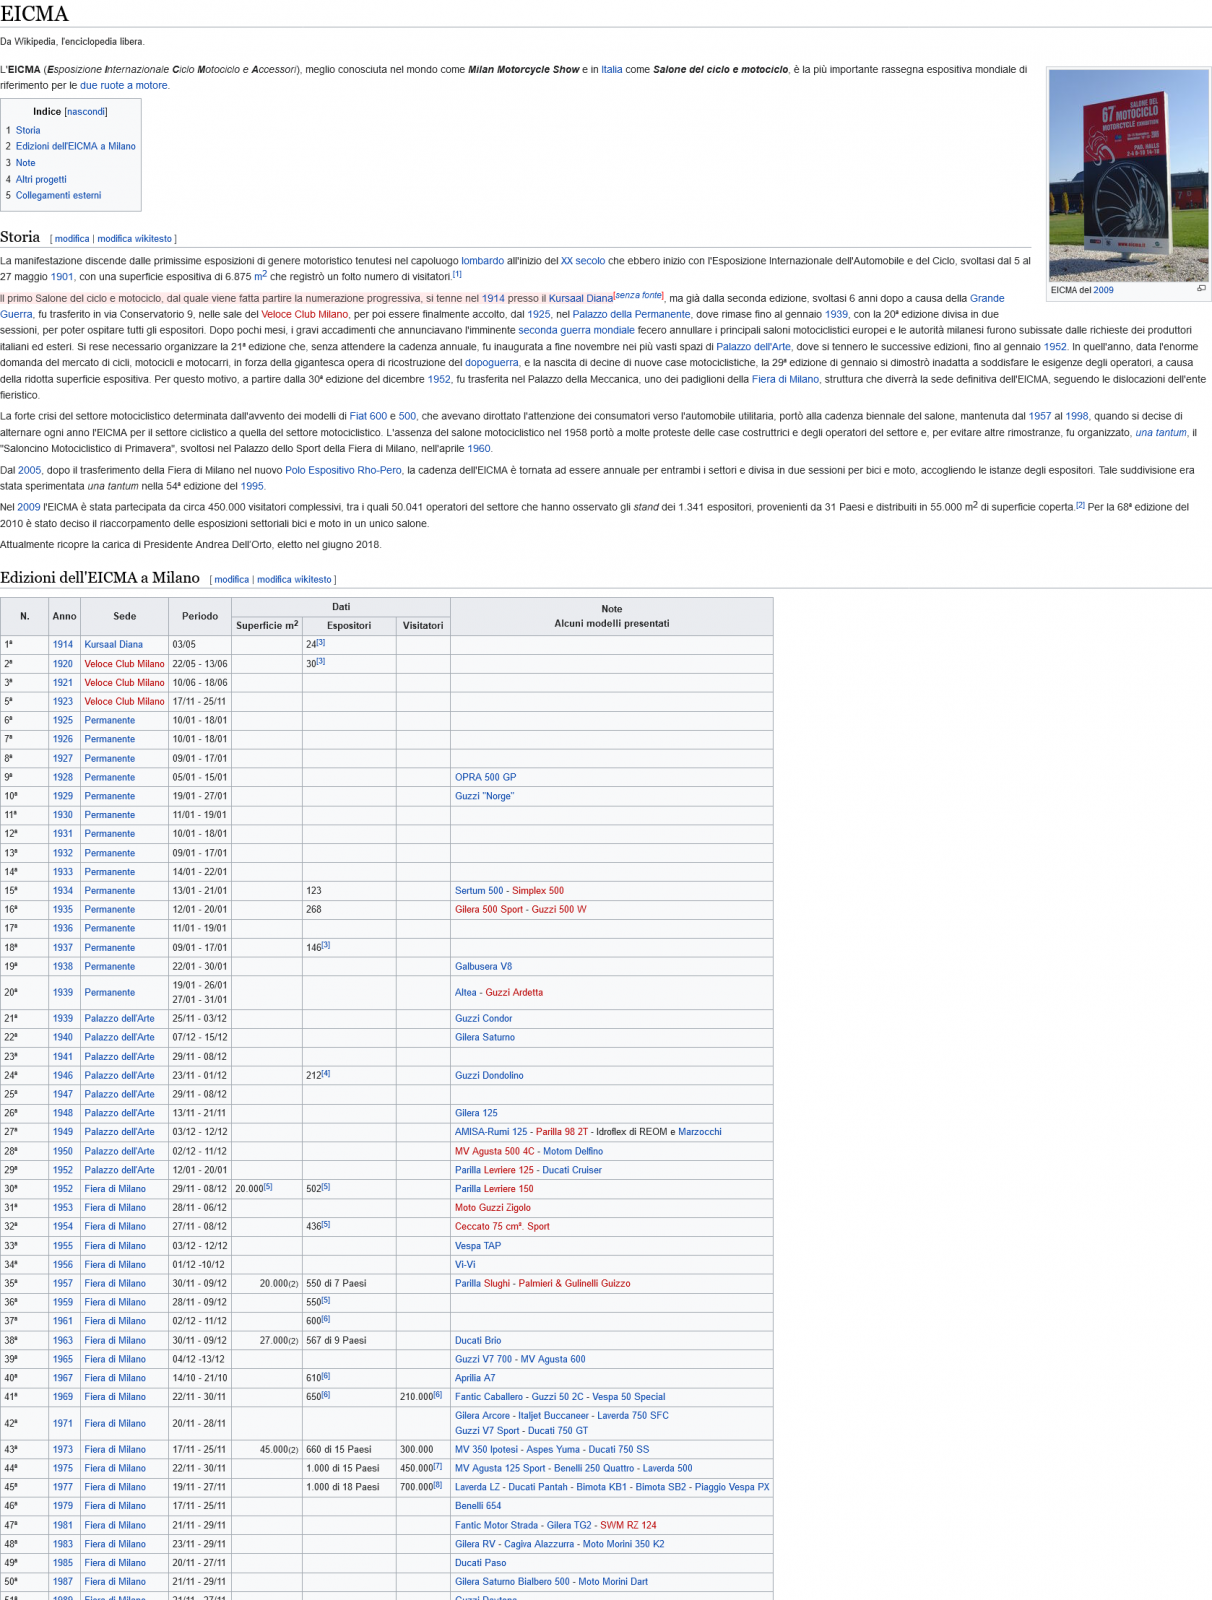Click modifica wikitesto next to Storia heading
This screenshot has height=1600, width=1212.
coord(135,239)
